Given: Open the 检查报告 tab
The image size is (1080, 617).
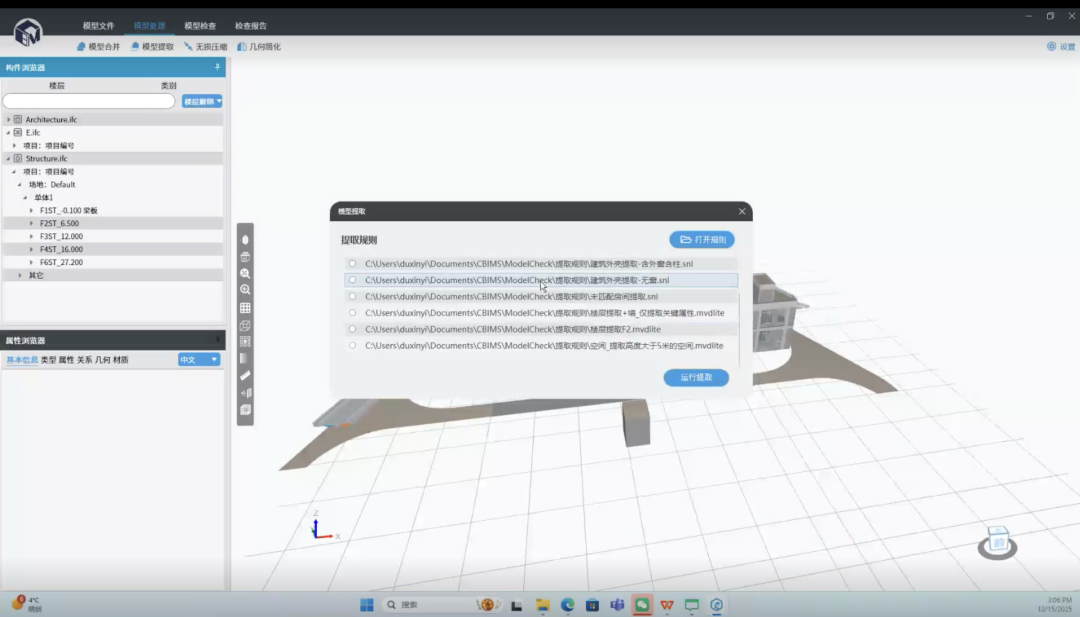Looking at the screenshot, I should 251,26.
